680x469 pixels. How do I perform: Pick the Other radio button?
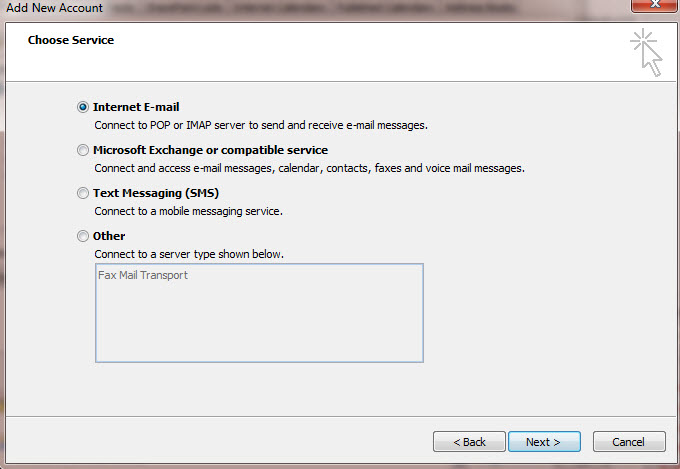[82, 236]
